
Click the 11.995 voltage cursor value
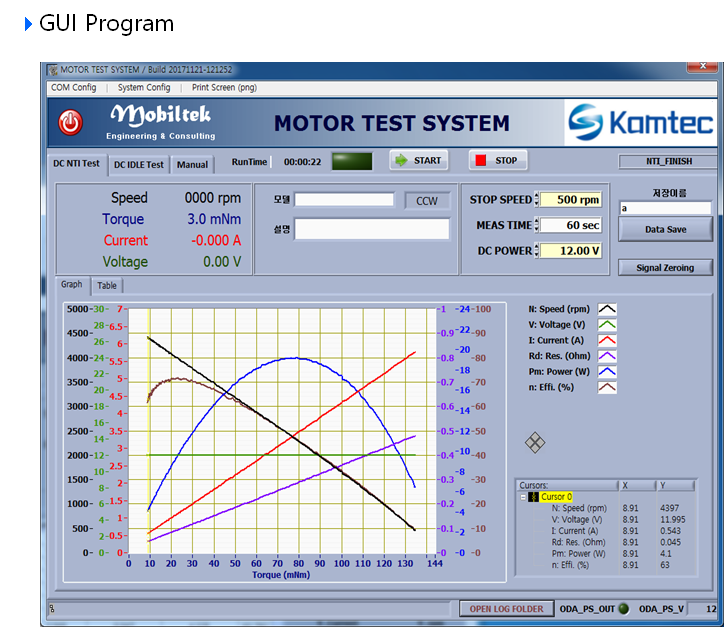pos(672,519)
